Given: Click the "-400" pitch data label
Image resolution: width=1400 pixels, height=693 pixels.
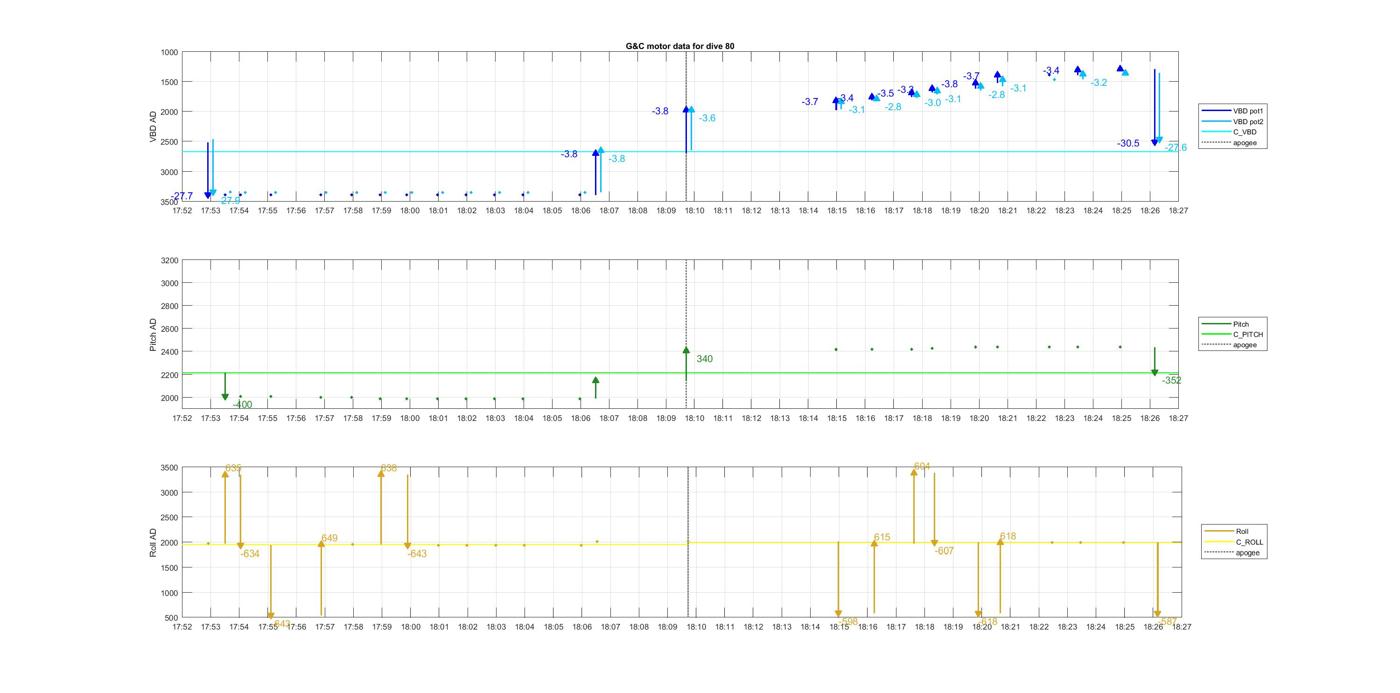Looking at the screenshot, I should click(242, 405).
